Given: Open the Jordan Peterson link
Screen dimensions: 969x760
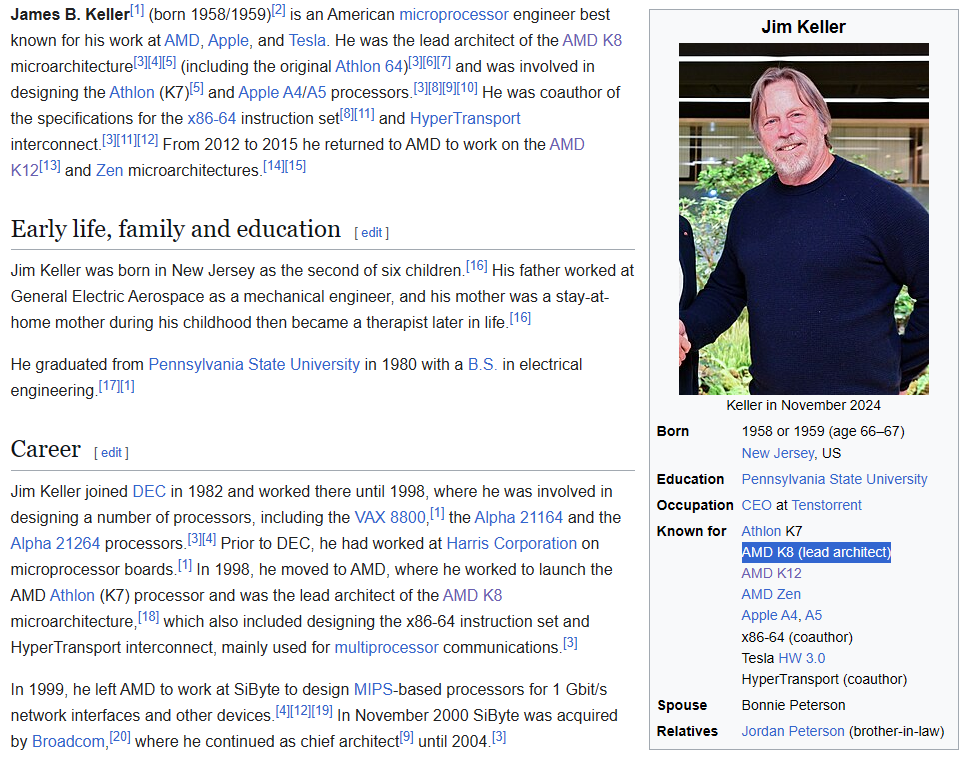Looking at the screenshot, I should pyautogui.click(x=793, y=731).
